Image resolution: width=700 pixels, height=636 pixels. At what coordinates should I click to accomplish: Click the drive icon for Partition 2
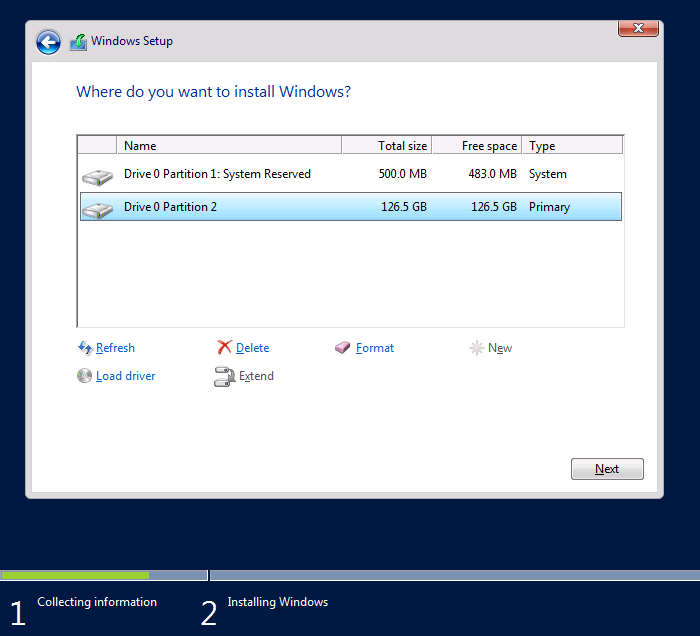click(x=97, y=210)
